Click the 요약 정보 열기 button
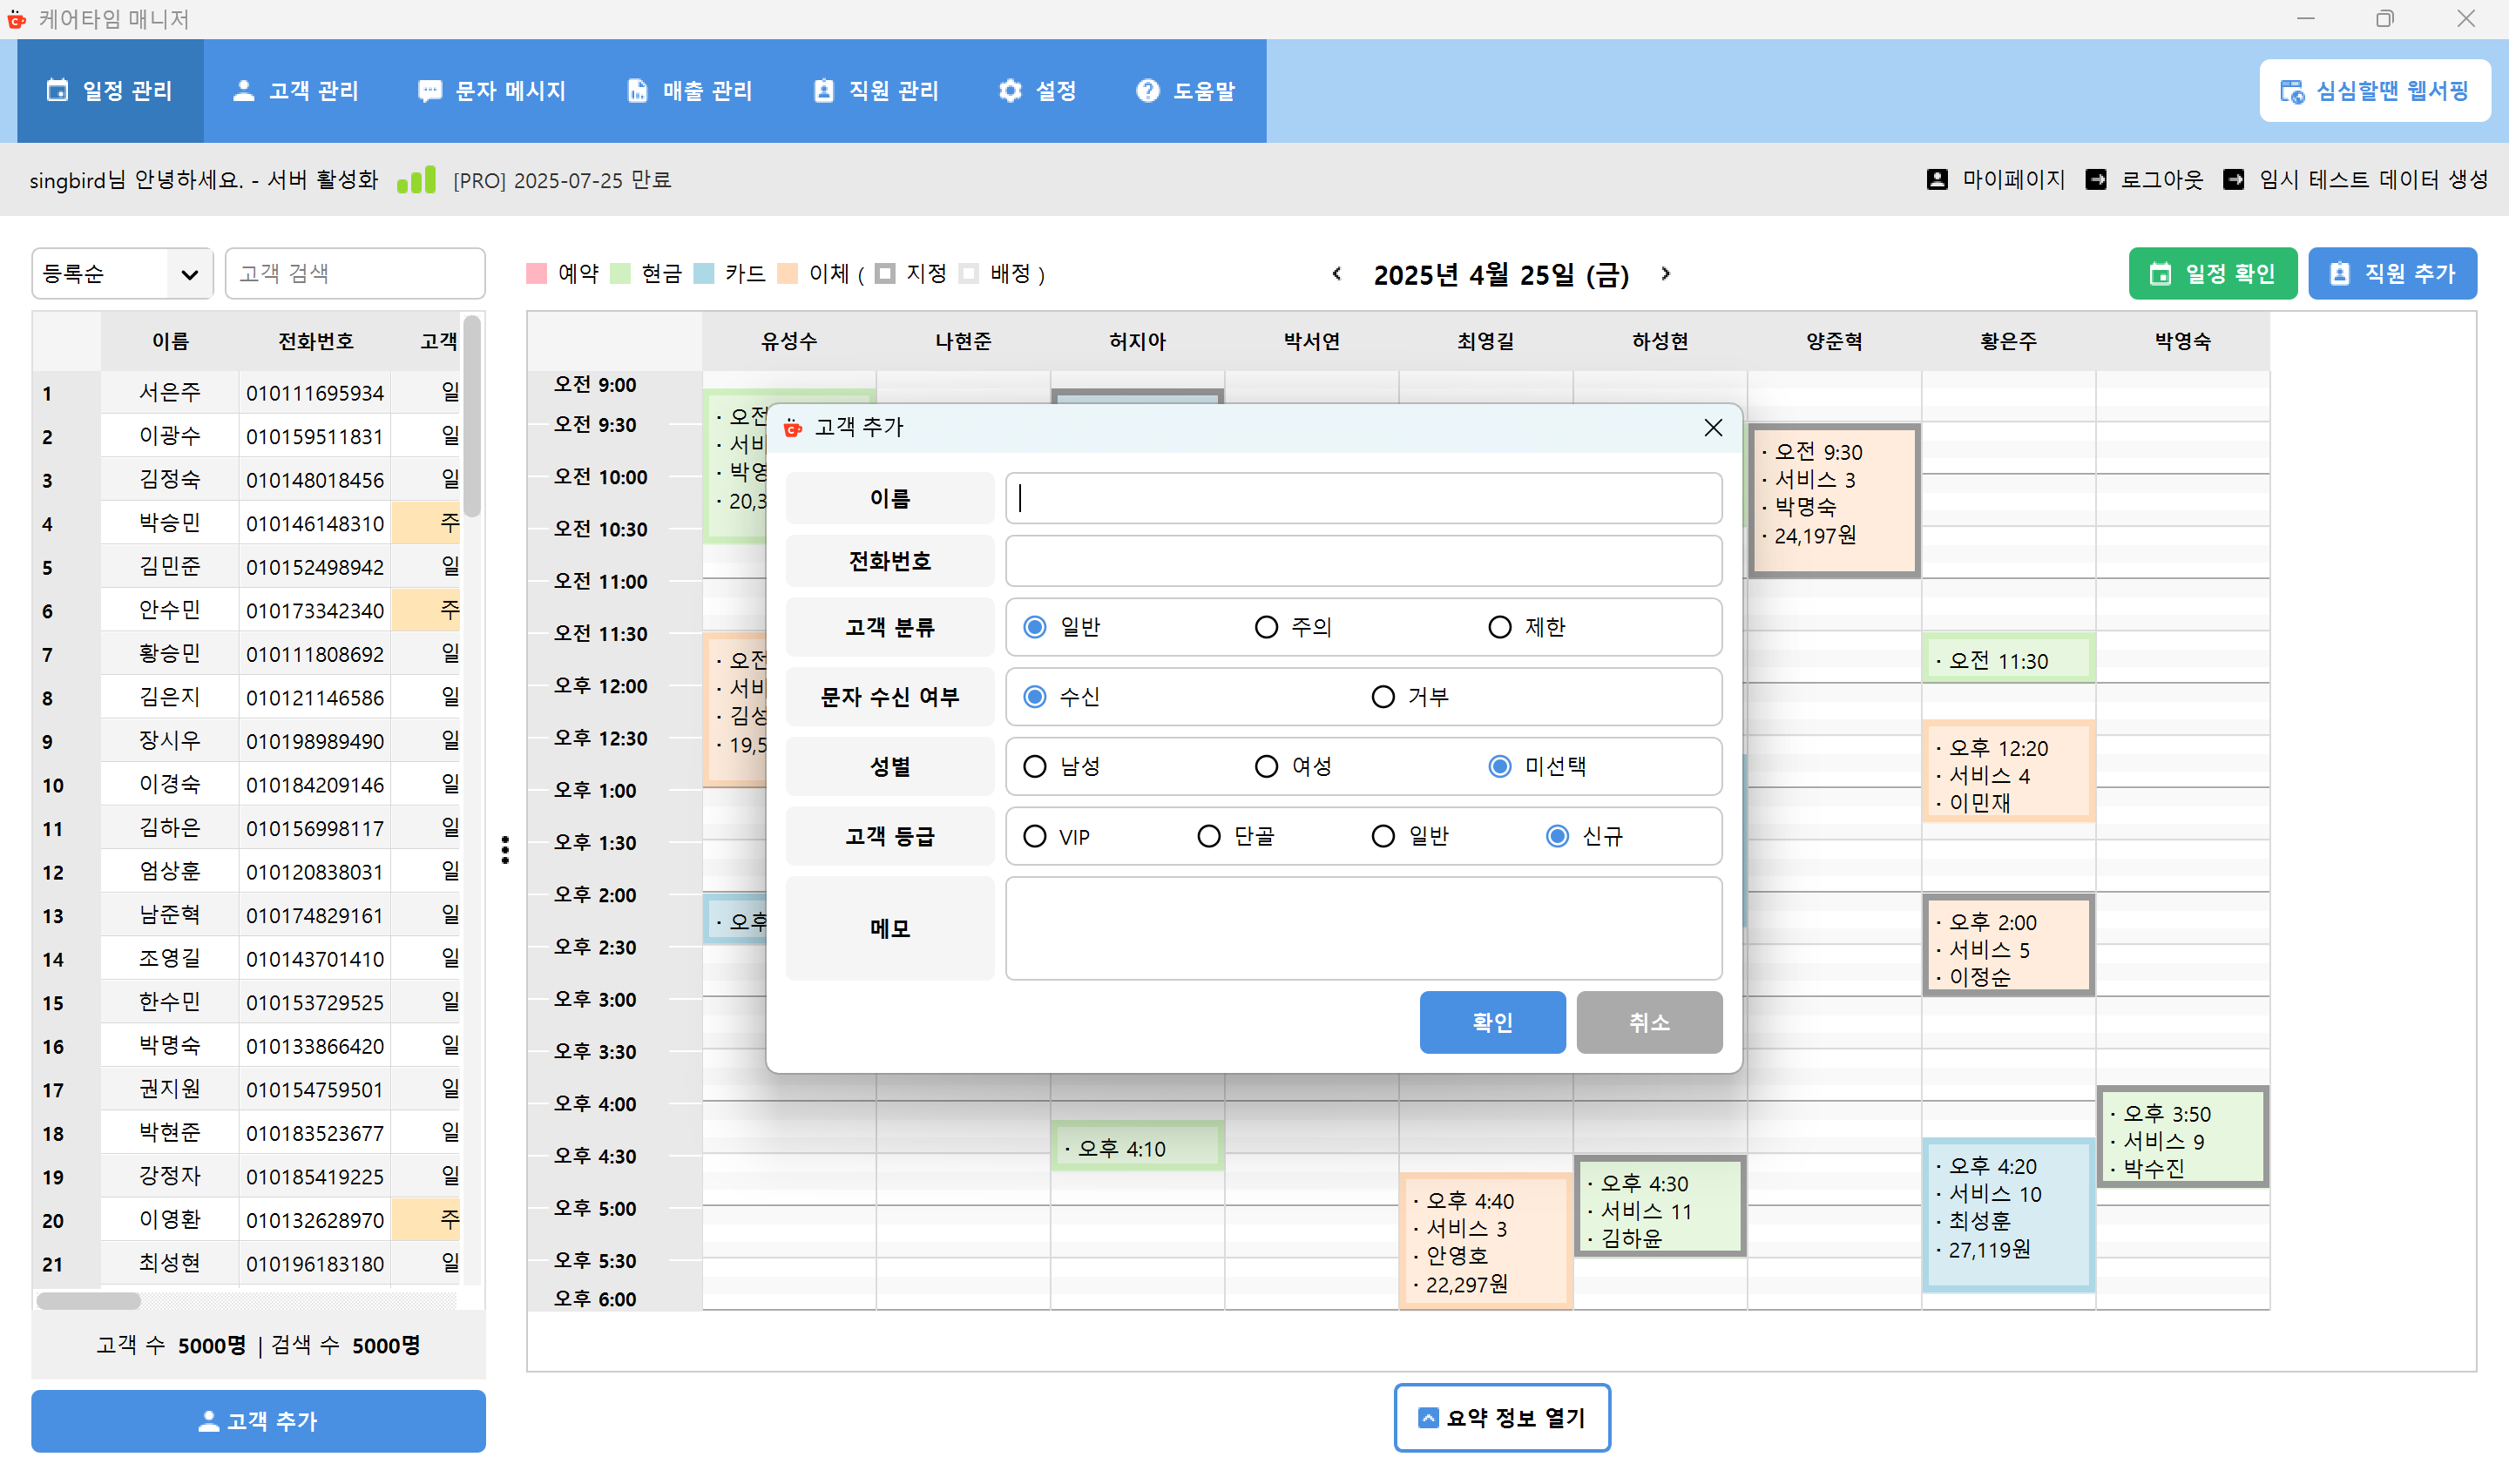2509x1484 pixels. [1501, 1417]
